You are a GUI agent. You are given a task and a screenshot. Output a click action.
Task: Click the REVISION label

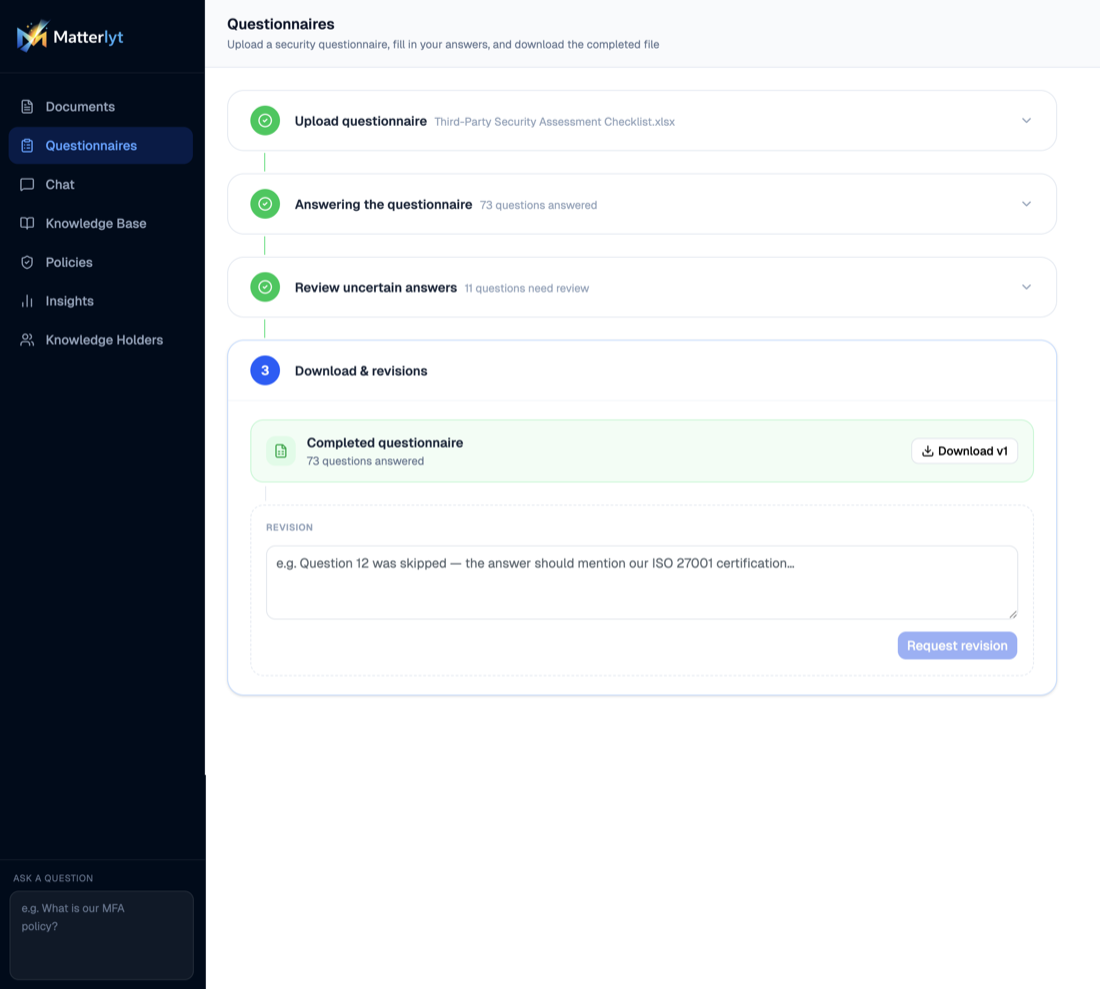click(x=289, y=527)
